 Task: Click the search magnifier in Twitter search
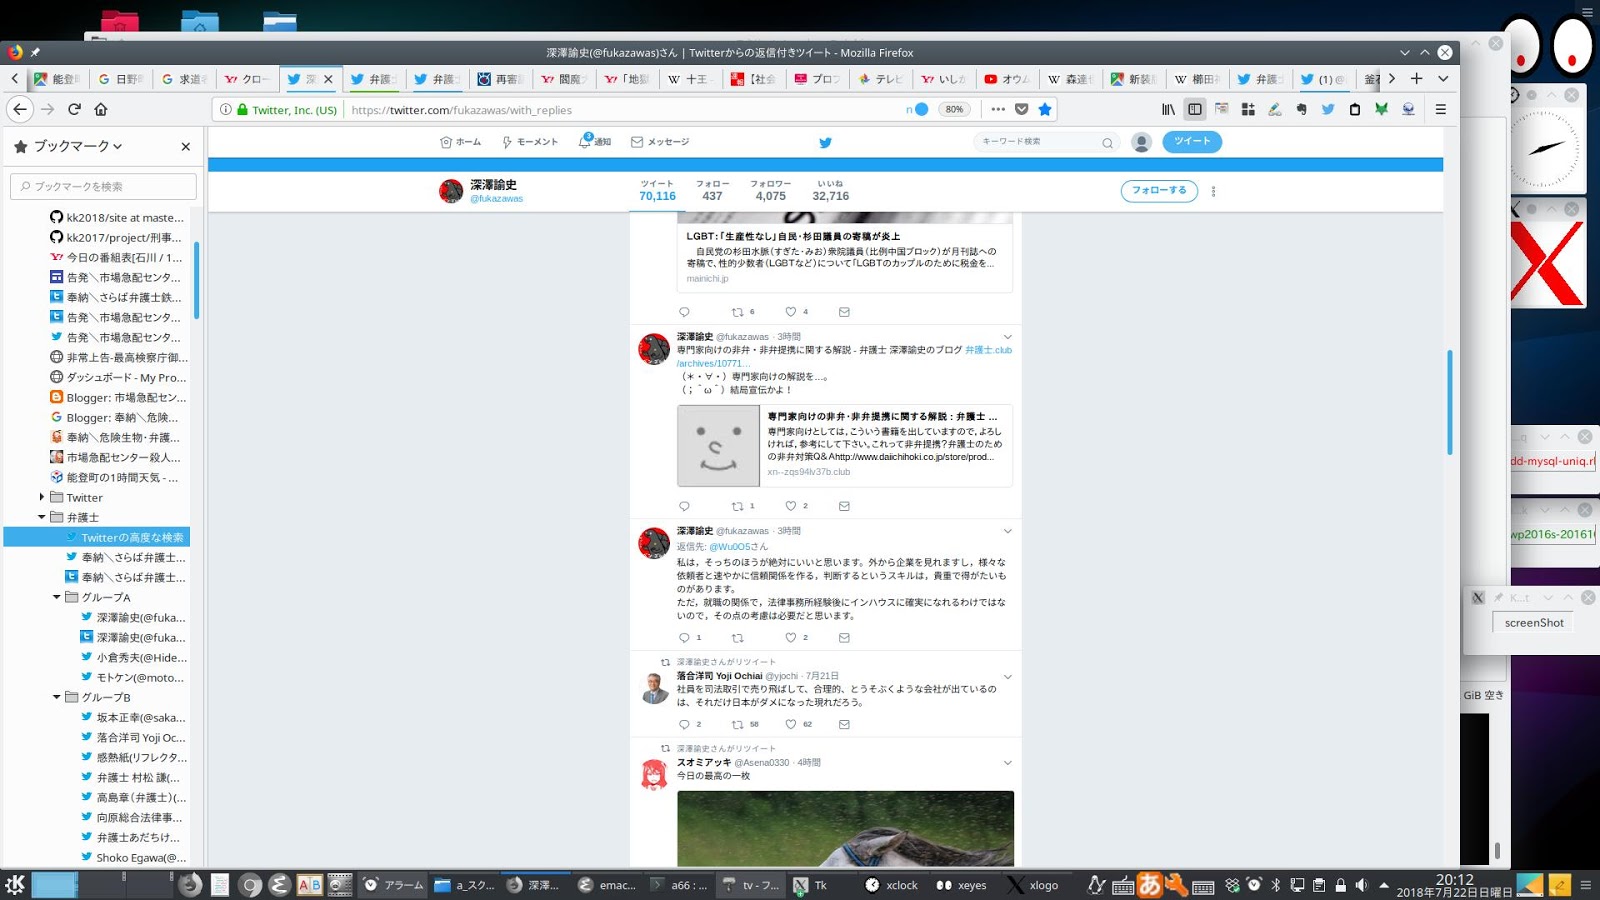1107,142
